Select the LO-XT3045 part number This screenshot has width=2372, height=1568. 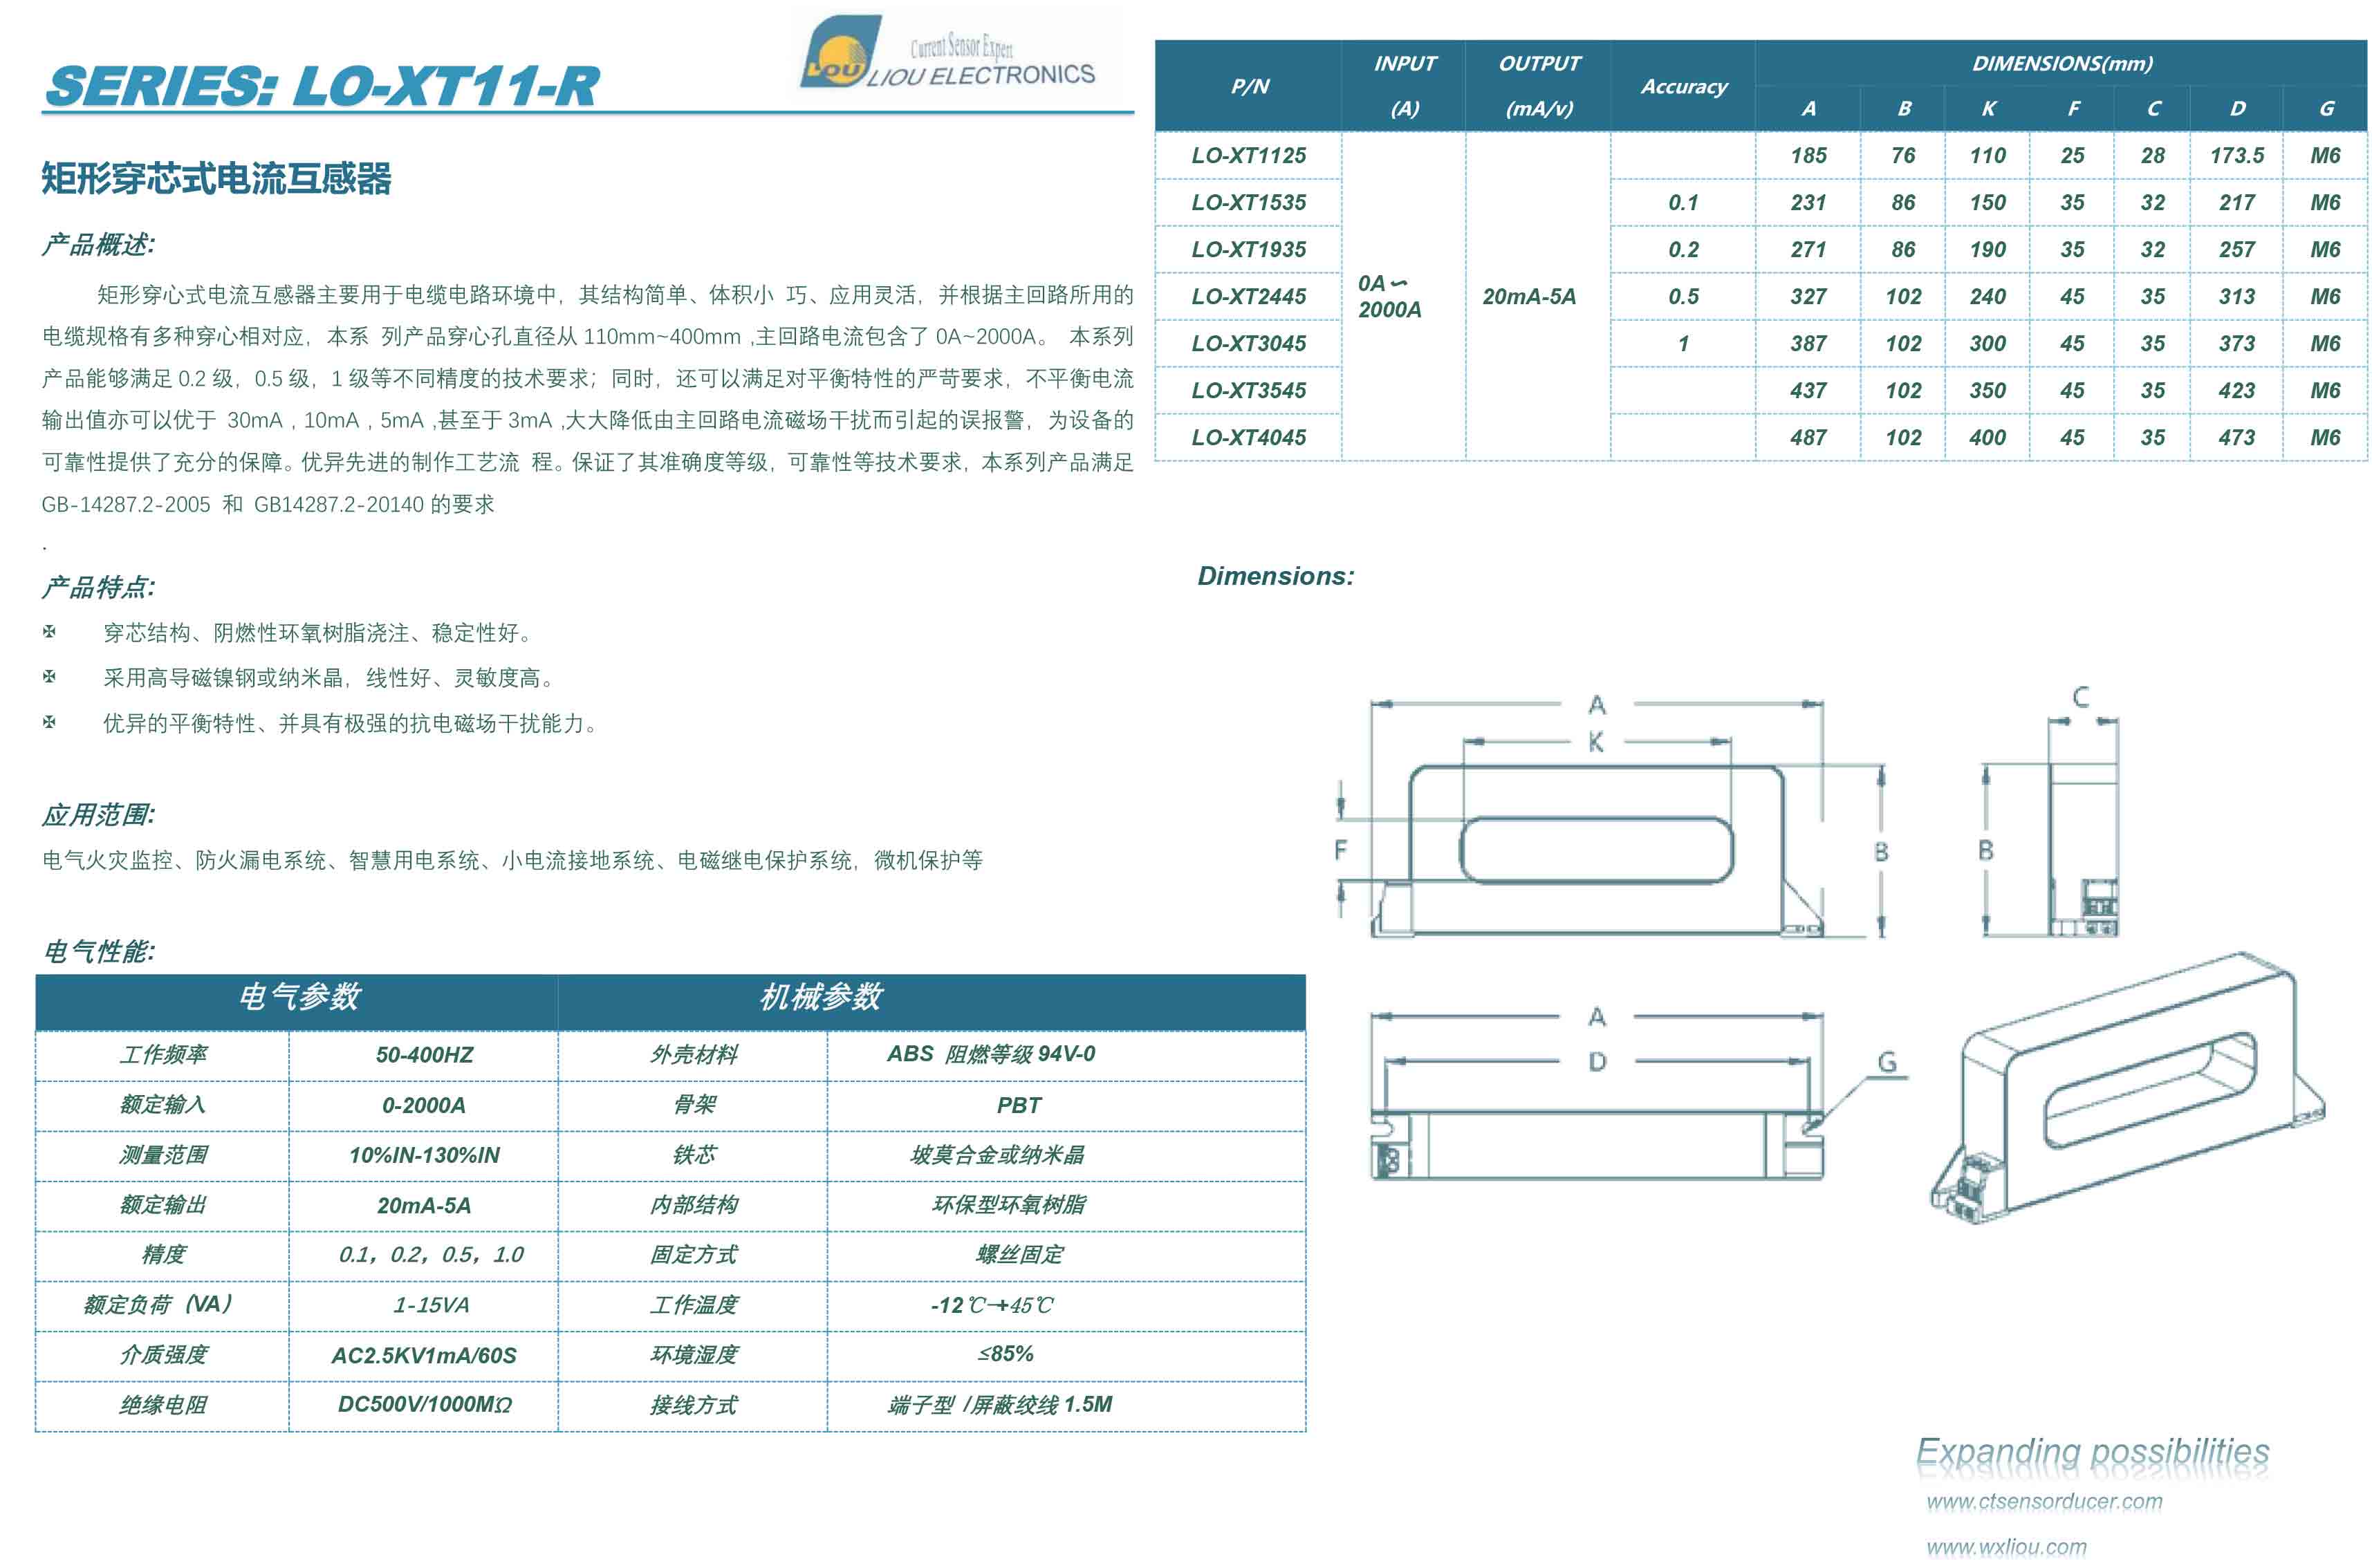pyautogui.click(x=1248, y=343)
